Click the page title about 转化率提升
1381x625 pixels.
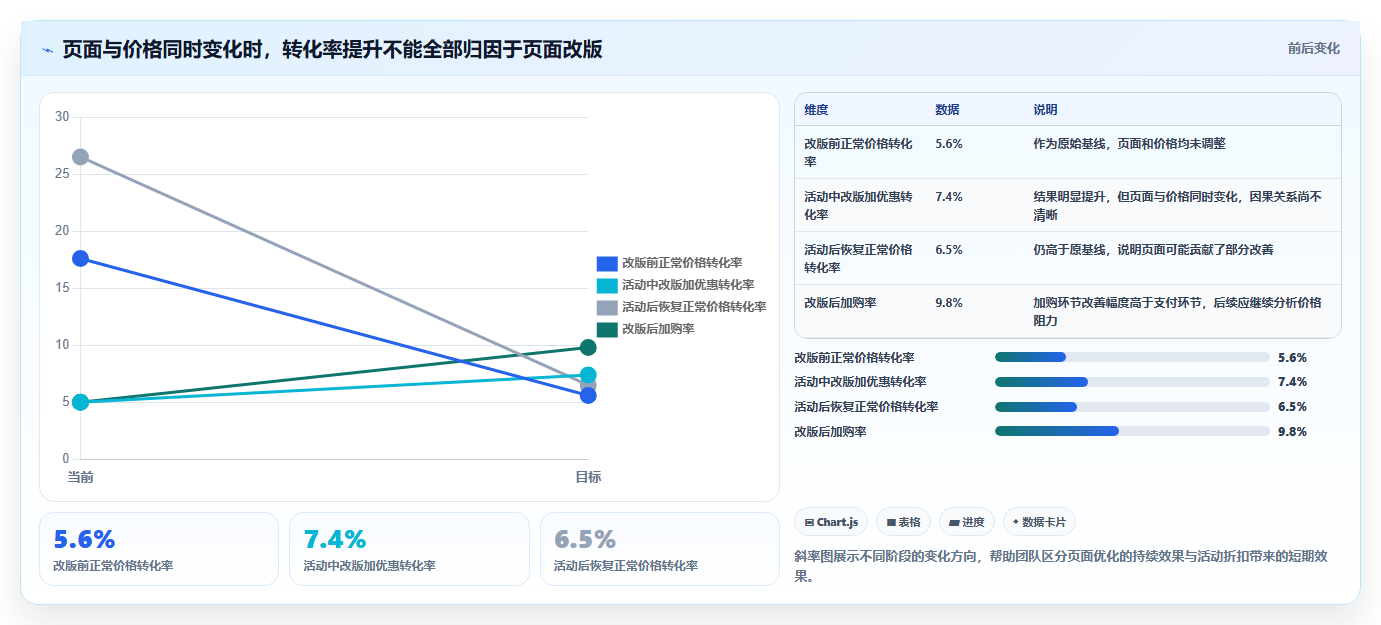(333, 49)
